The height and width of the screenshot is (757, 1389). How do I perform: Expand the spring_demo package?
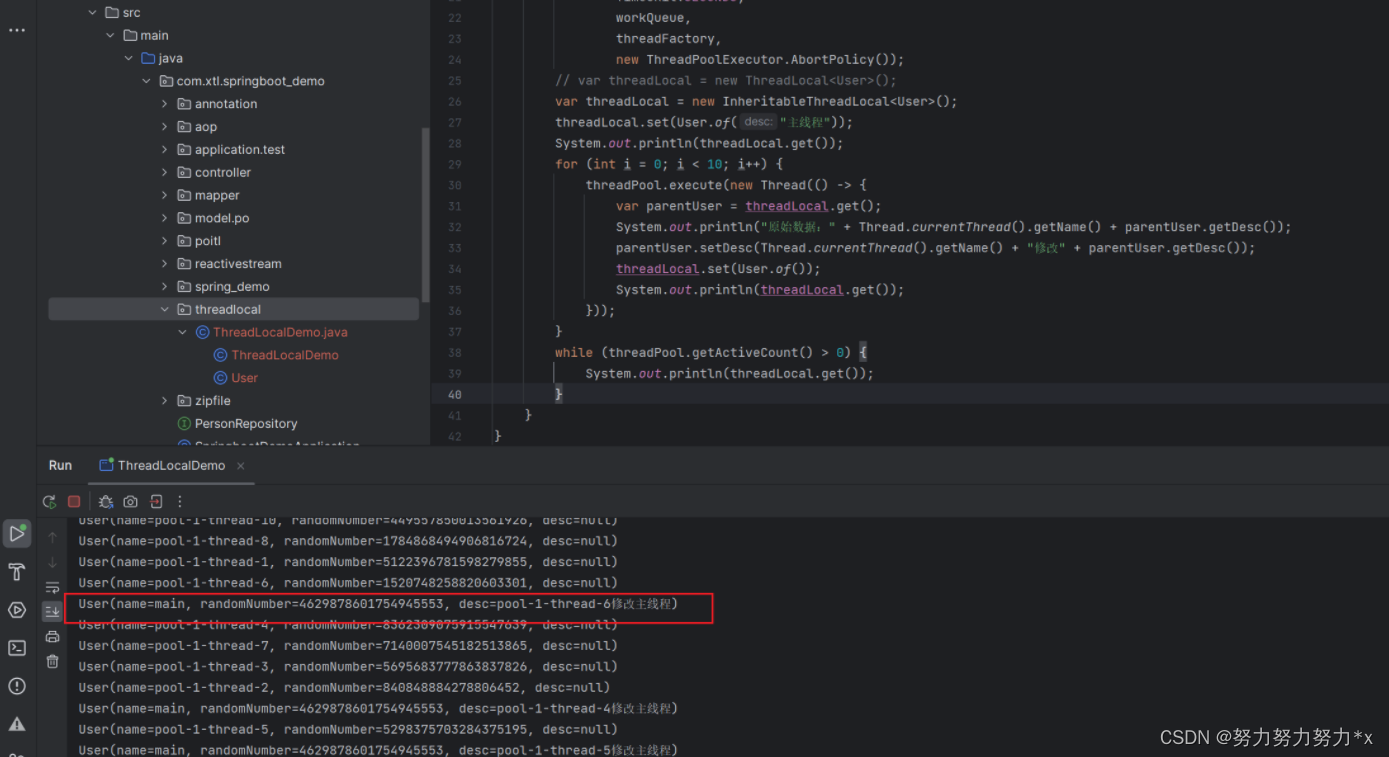pos(165,287)
